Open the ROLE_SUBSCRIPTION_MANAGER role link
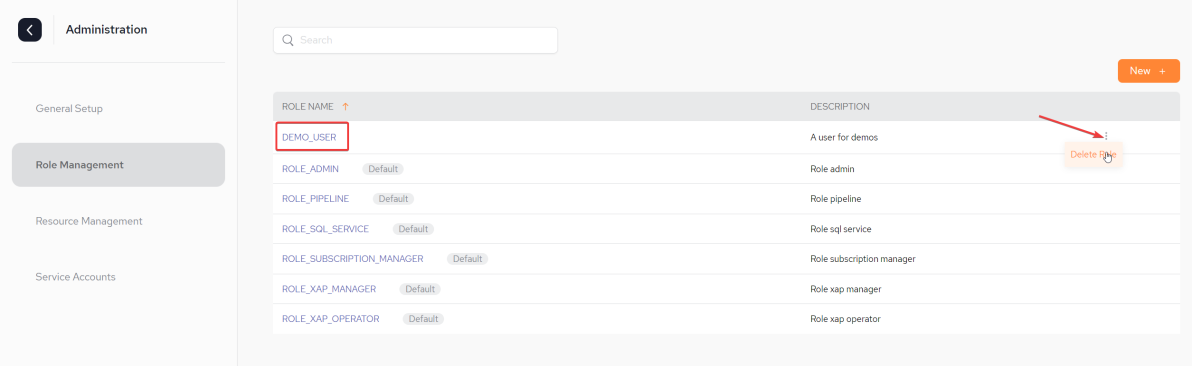The width and height of the screenshot is (1192, 366). 353,259
